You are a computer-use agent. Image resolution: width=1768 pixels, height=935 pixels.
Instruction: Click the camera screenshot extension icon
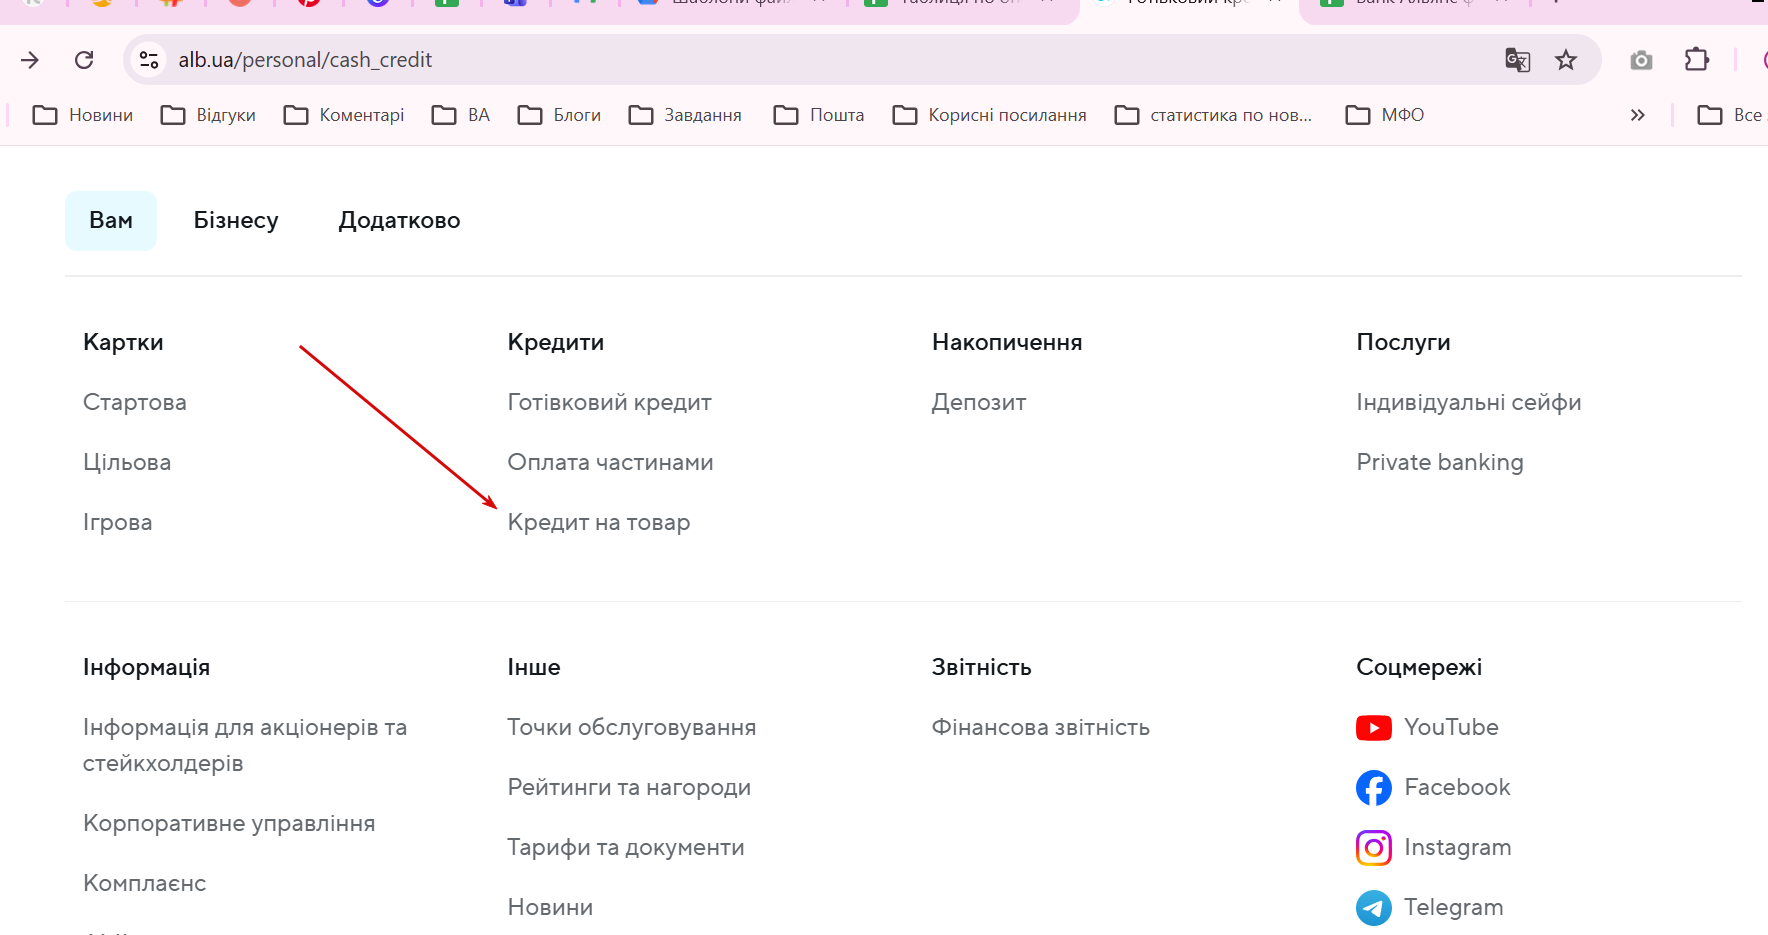click(x=1641, y=60)
